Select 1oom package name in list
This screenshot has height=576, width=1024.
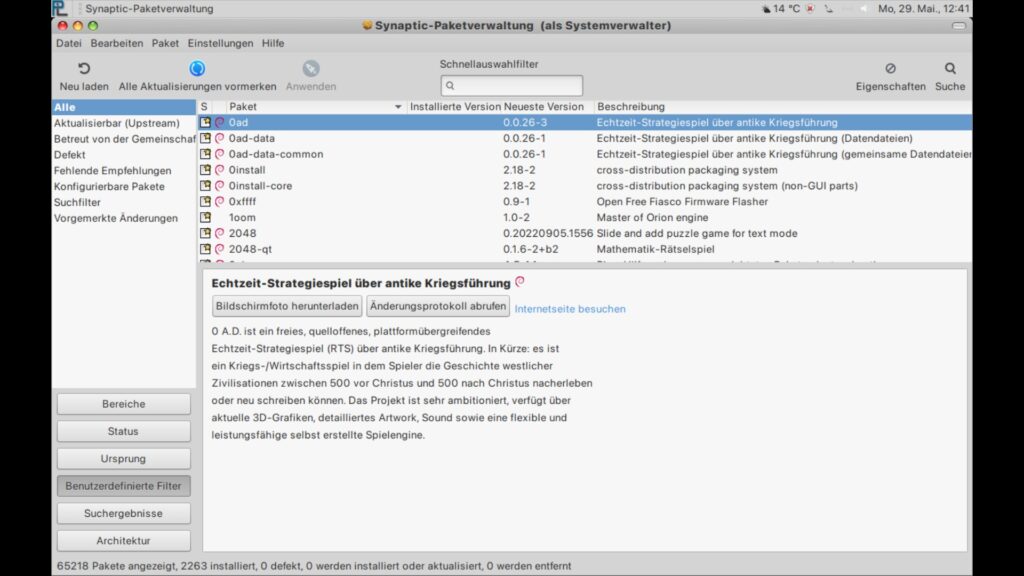pyautogui.click(x=242, y=217)
